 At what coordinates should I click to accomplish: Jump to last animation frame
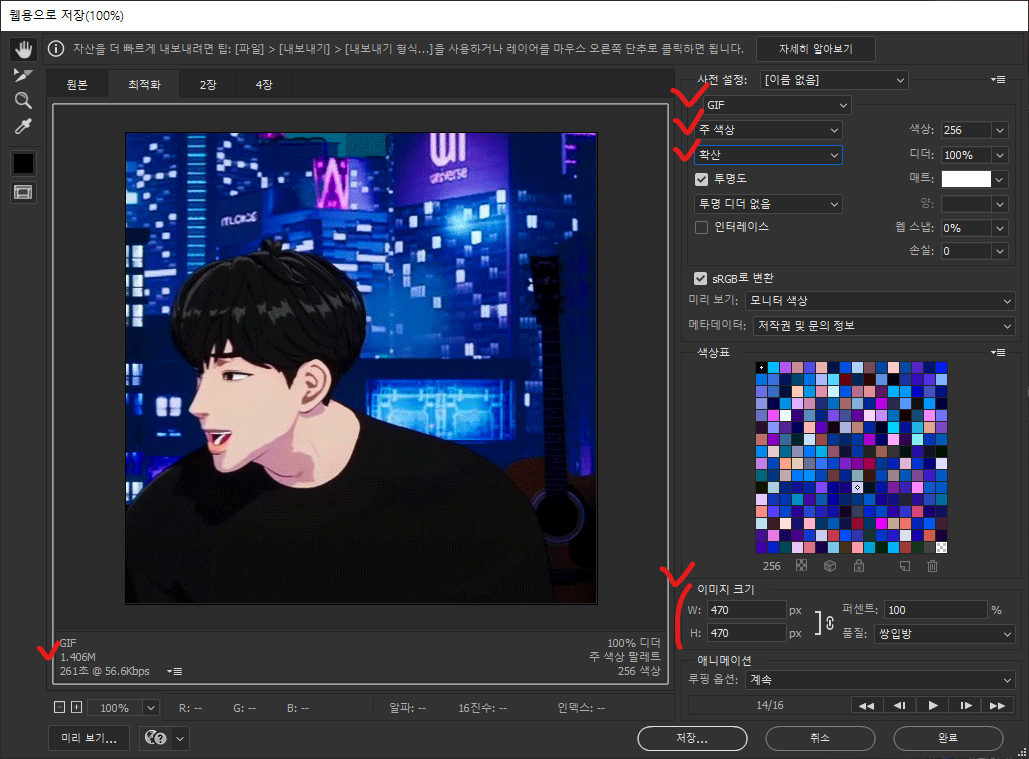998,705
